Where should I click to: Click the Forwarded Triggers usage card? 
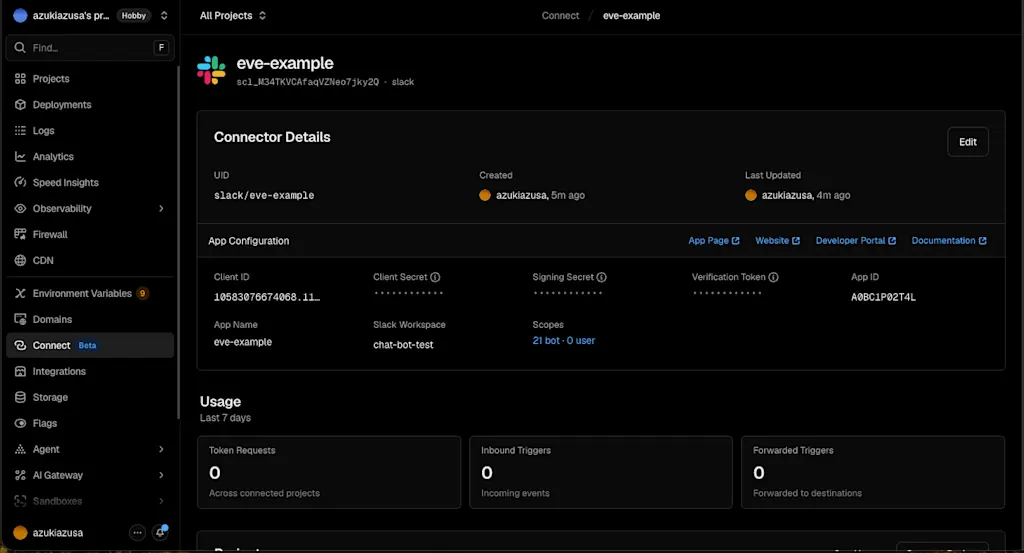click(872, 472)
